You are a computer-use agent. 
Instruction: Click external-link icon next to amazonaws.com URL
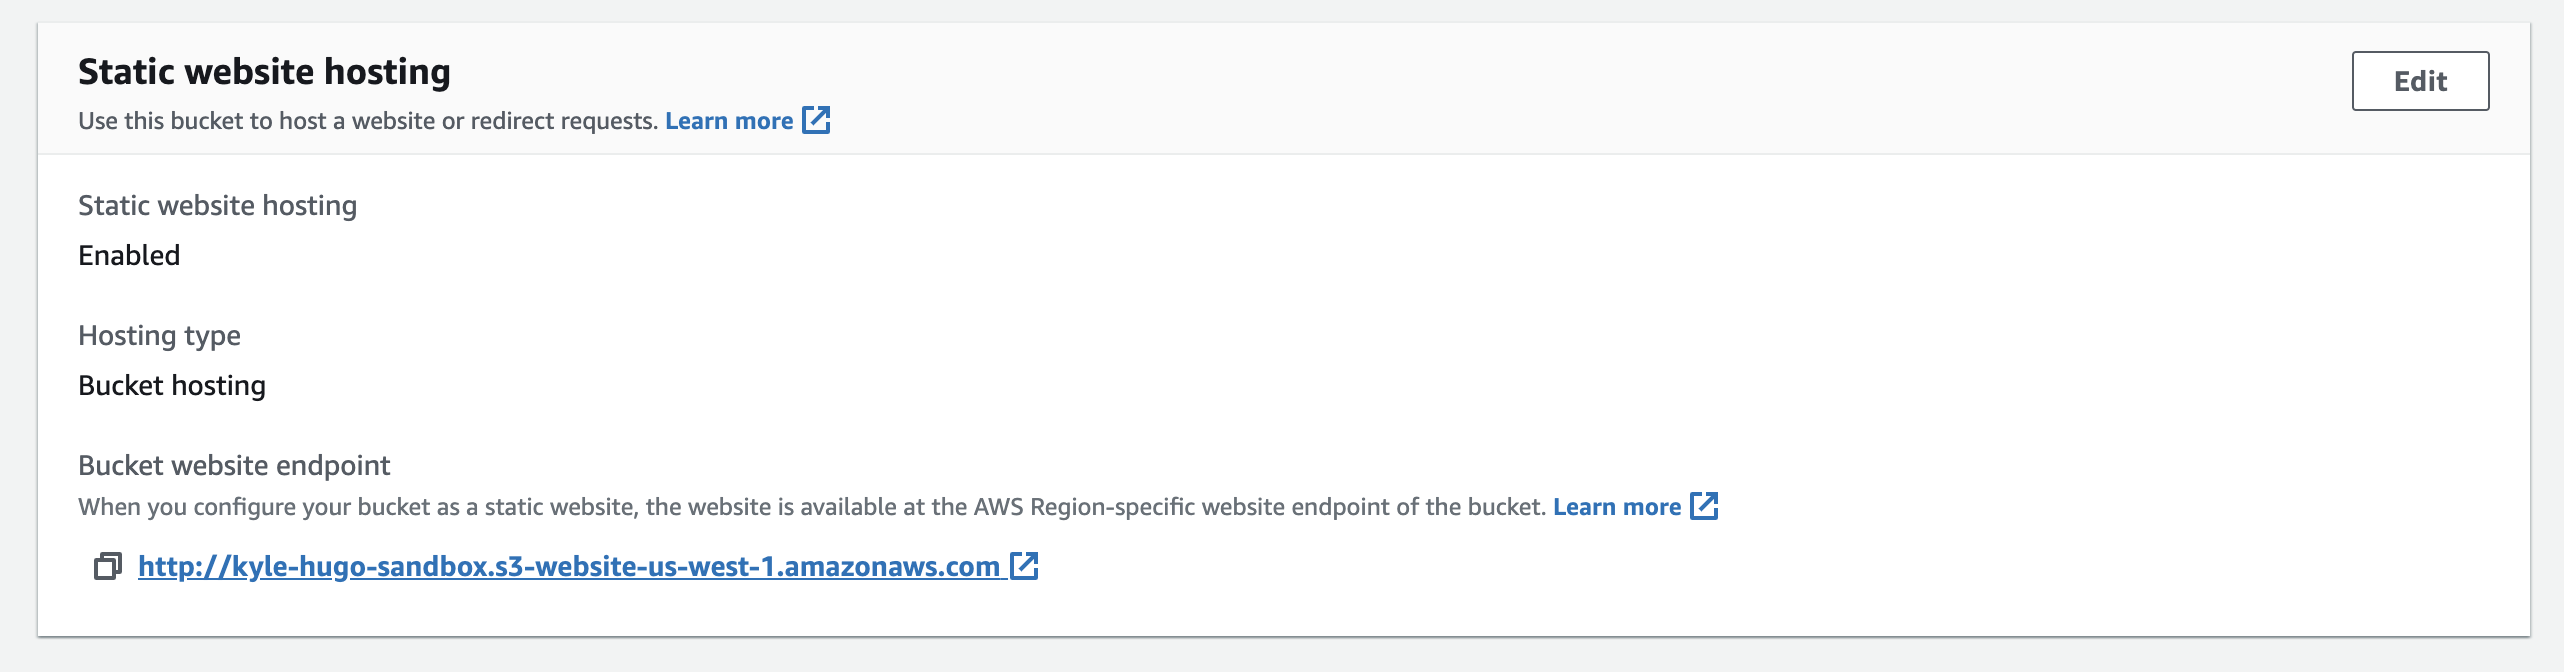pyautogui.click(x=1024, y=566)
